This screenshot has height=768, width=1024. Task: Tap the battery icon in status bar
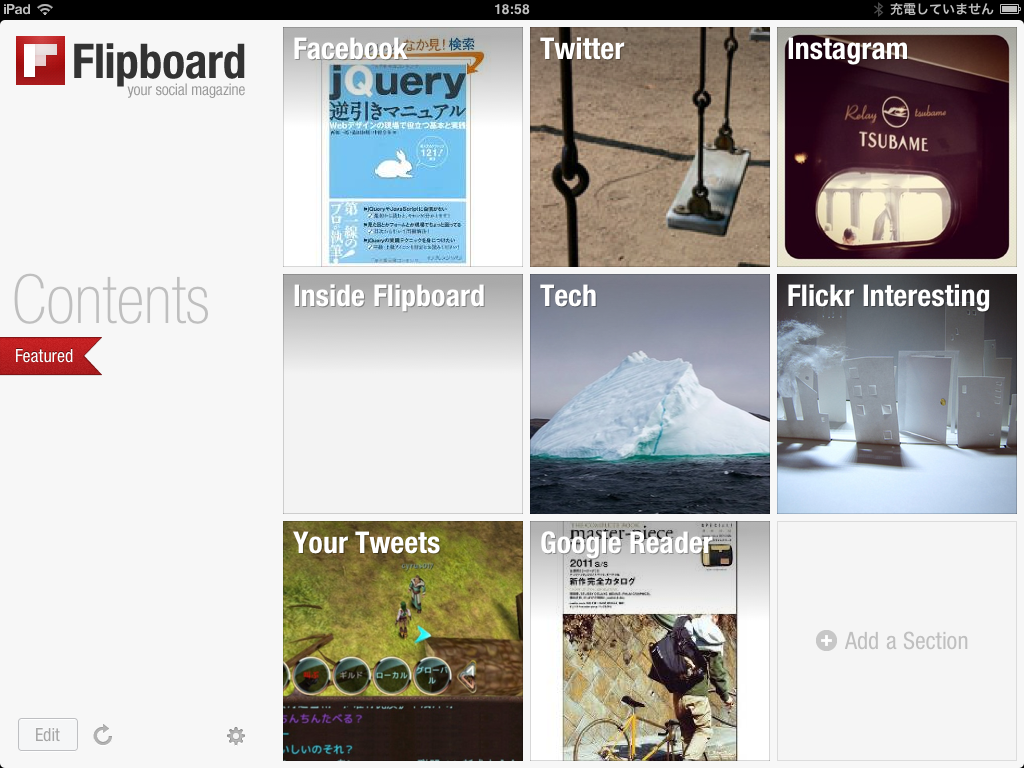(x=1009, y=9)
